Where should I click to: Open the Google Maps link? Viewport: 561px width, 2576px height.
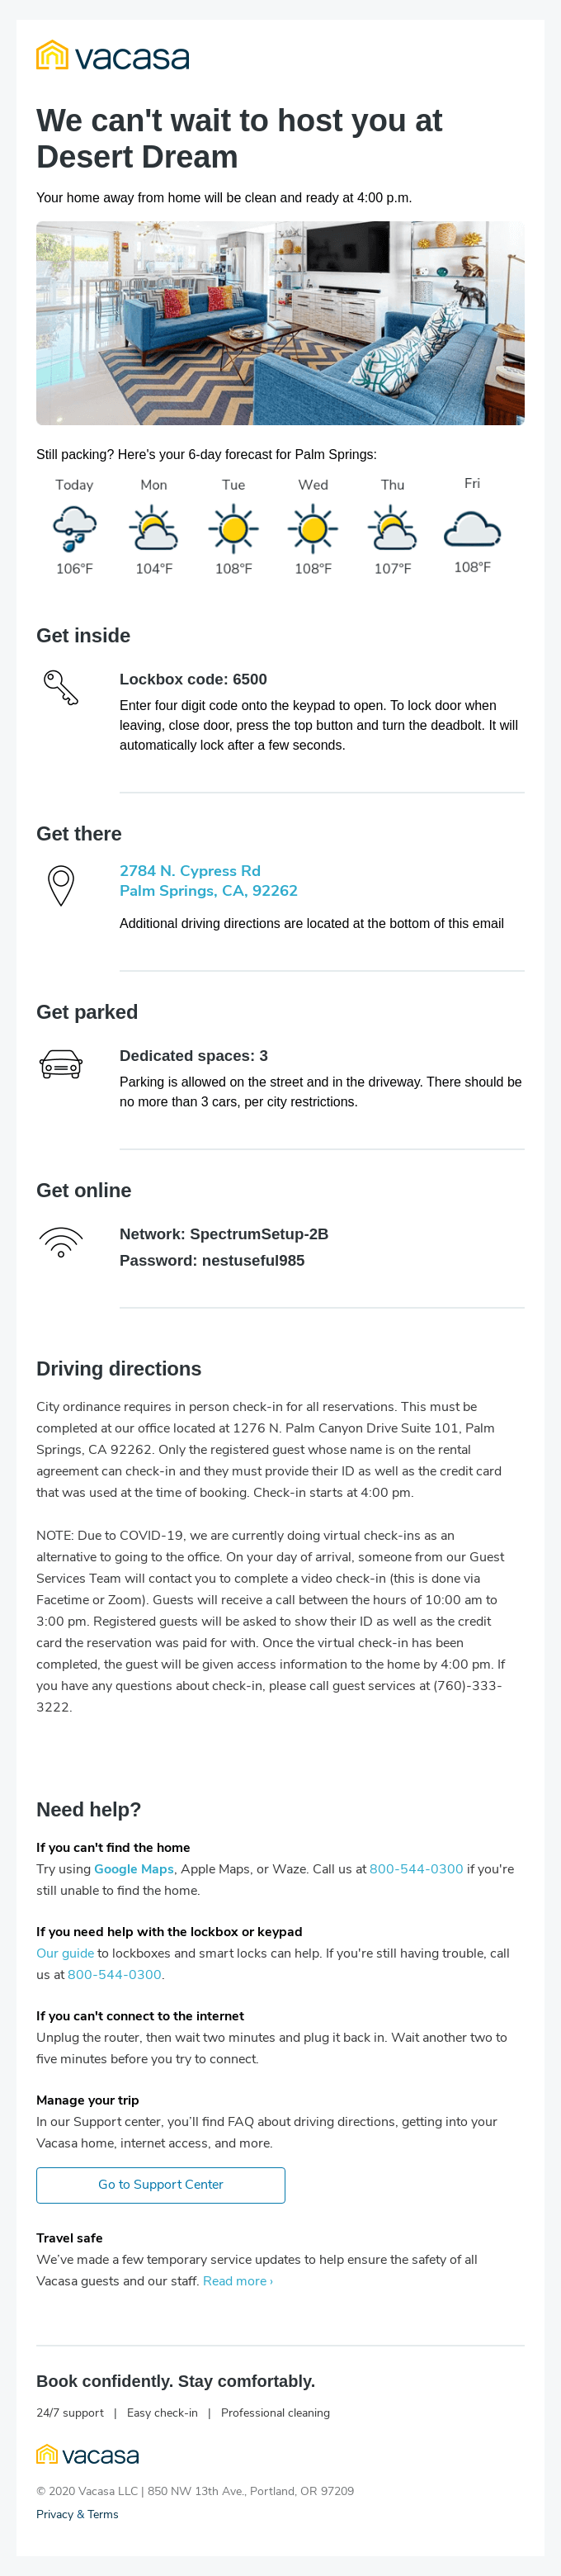click(x=134, y=1869)
